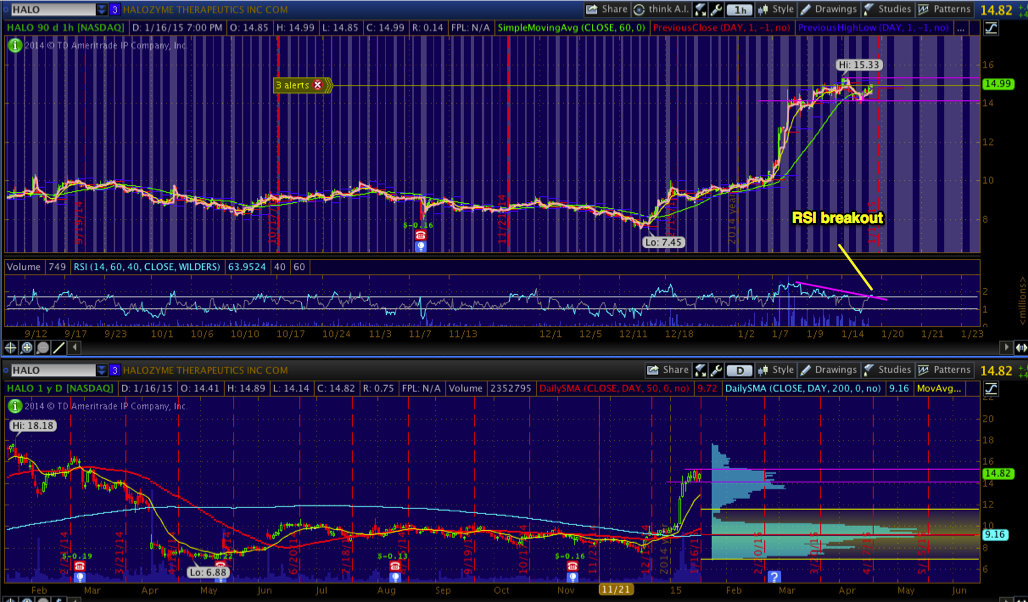Image resolution: width=1028 pixels, height=602 pixels.
Task: Click the zoom magnifier tool below top chart
Action: point(27,347)
